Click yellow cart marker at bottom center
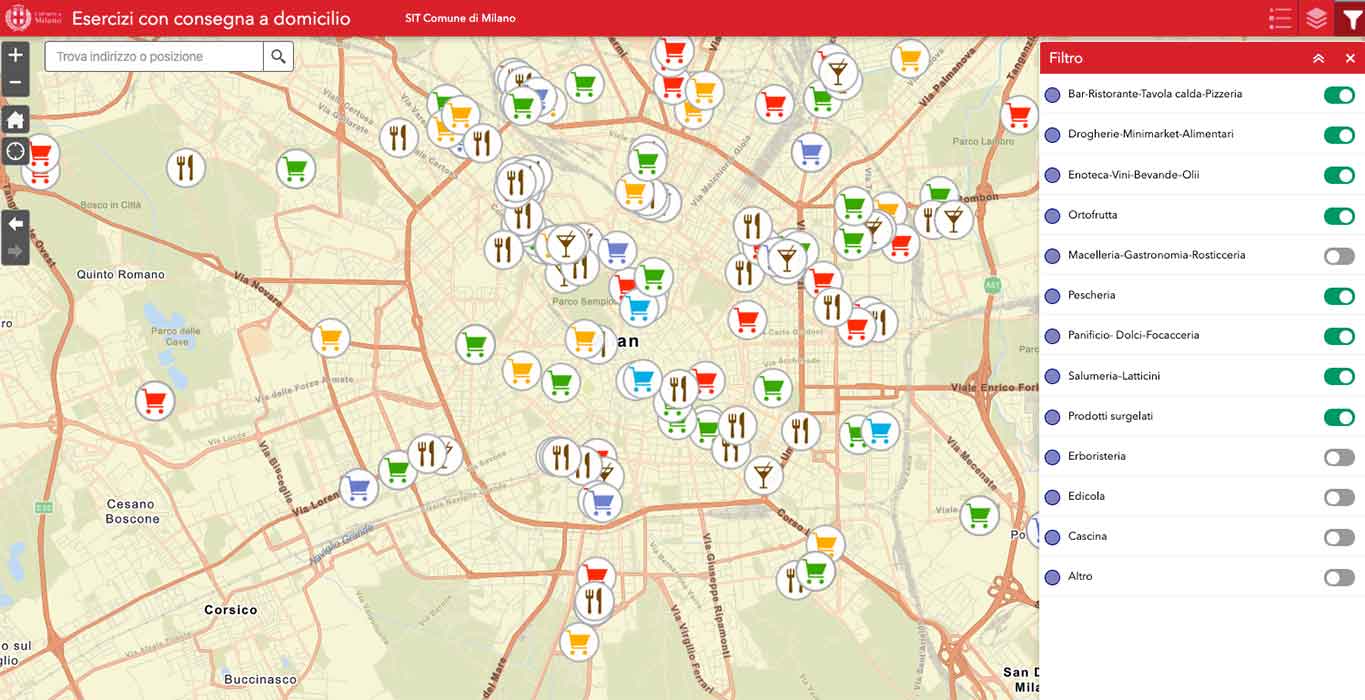Image resolution: width=1365 pixels, height=700 pixels. [x=578, y=641]
